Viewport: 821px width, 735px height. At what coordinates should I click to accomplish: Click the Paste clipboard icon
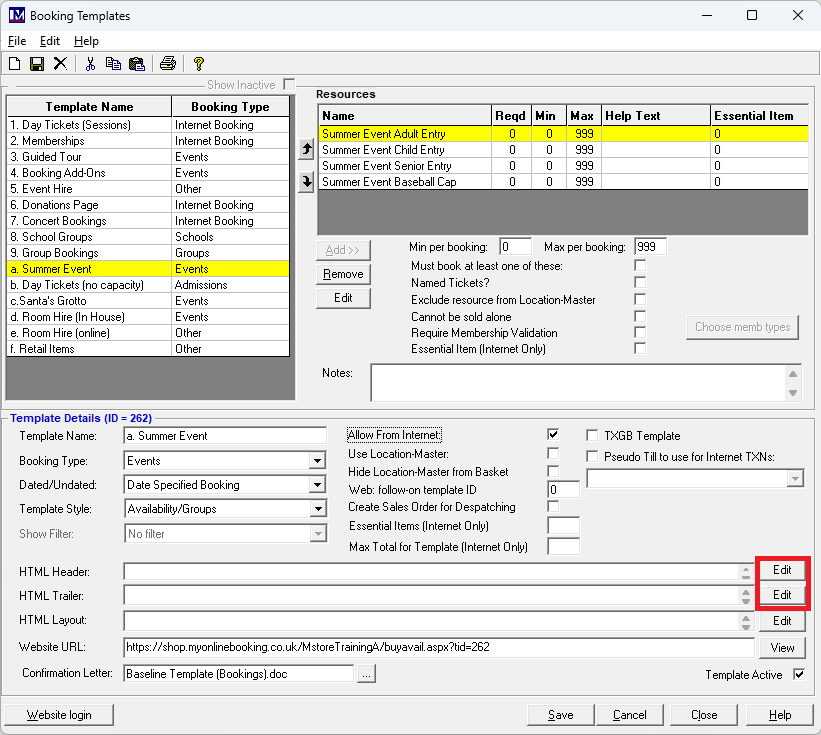point(137,64)
